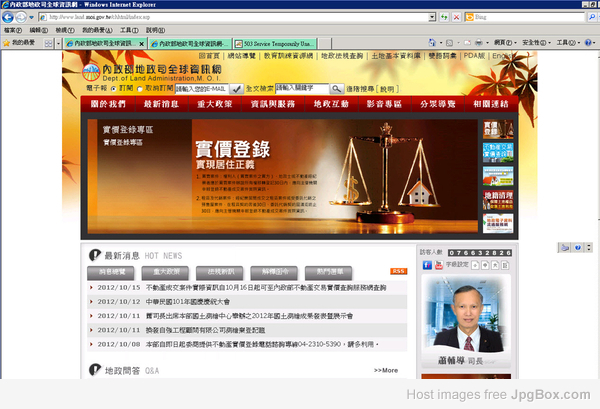Click the Home icon in command bar

(432, 42)
